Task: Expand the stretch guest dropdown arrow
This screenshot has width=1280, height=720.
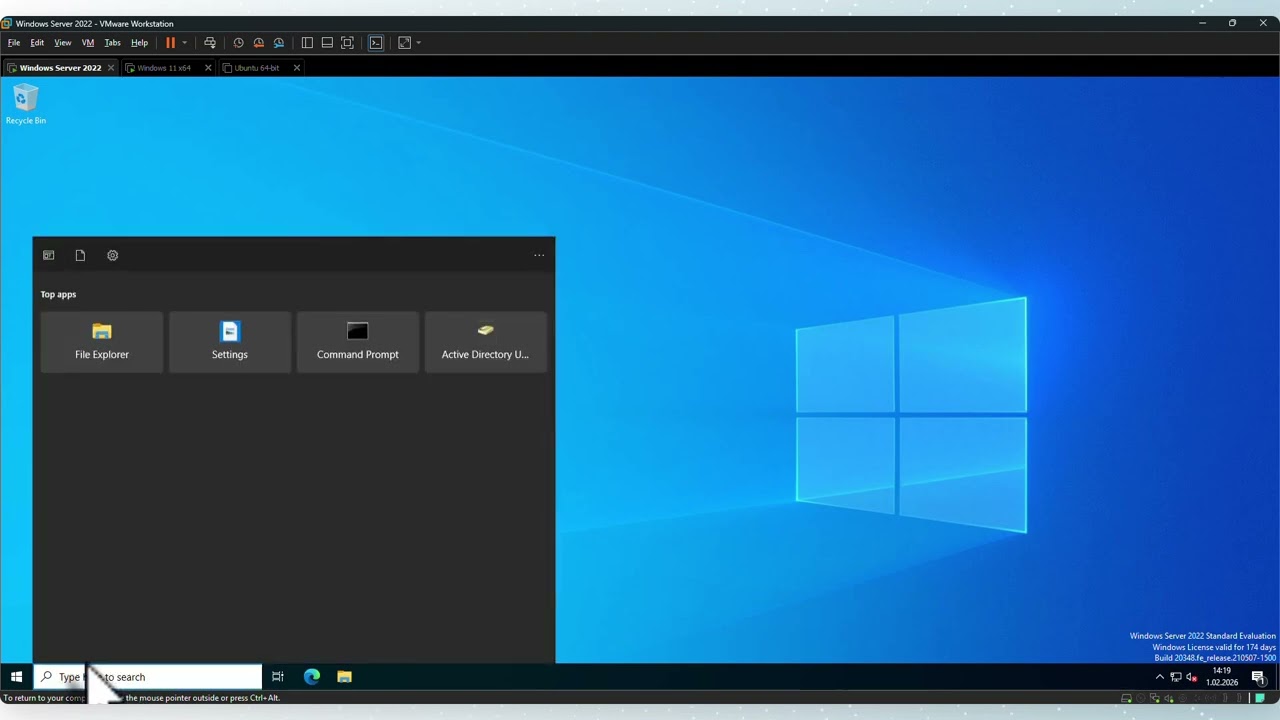Action: [418, 43]
